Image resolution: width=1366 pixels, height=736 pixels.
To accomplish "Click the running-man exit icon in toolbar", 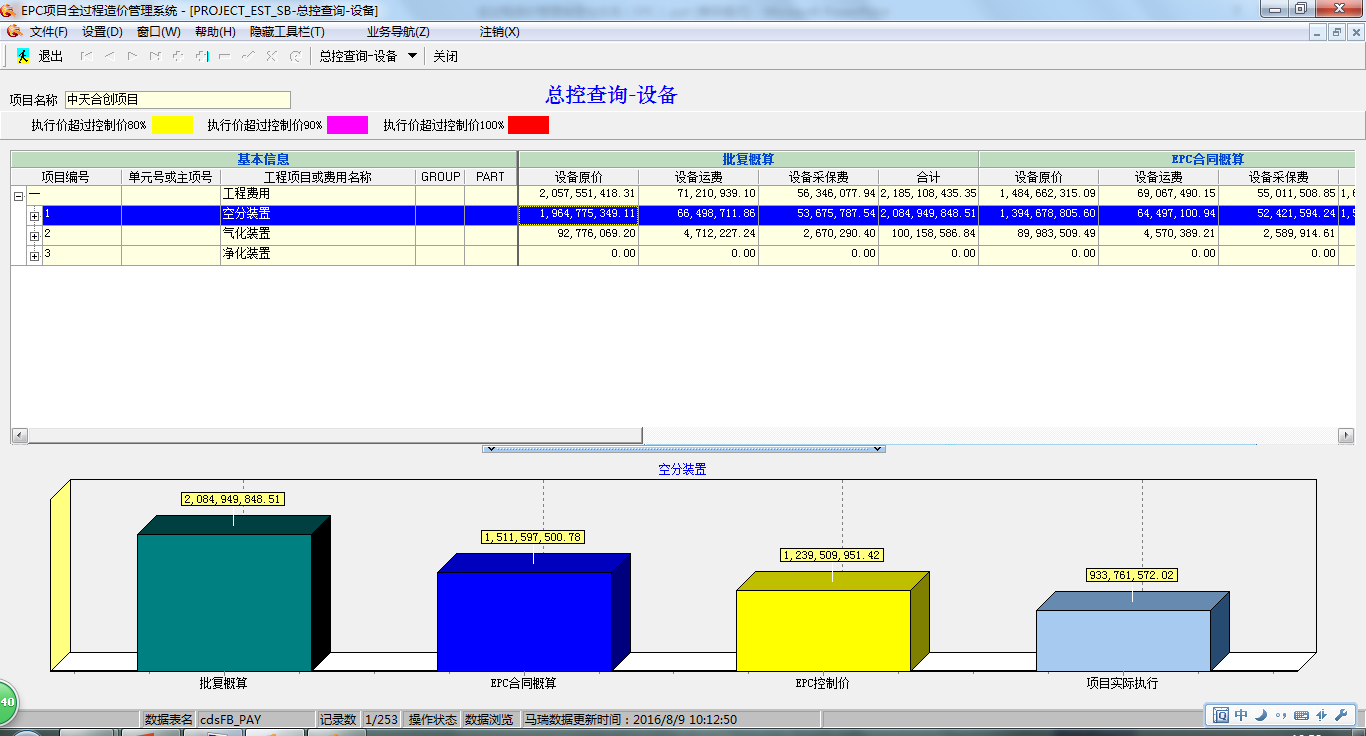I will click(x=23, y=57).
